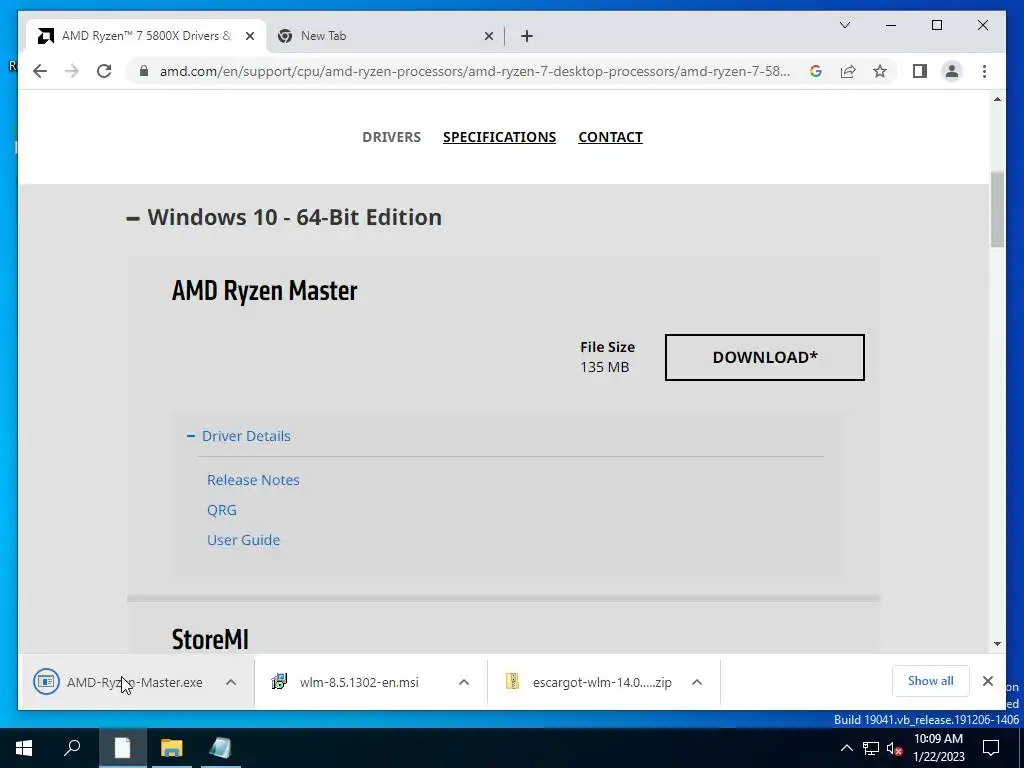
Task: Bookmark this page with the star icon
Action: [x=880, y=71]
